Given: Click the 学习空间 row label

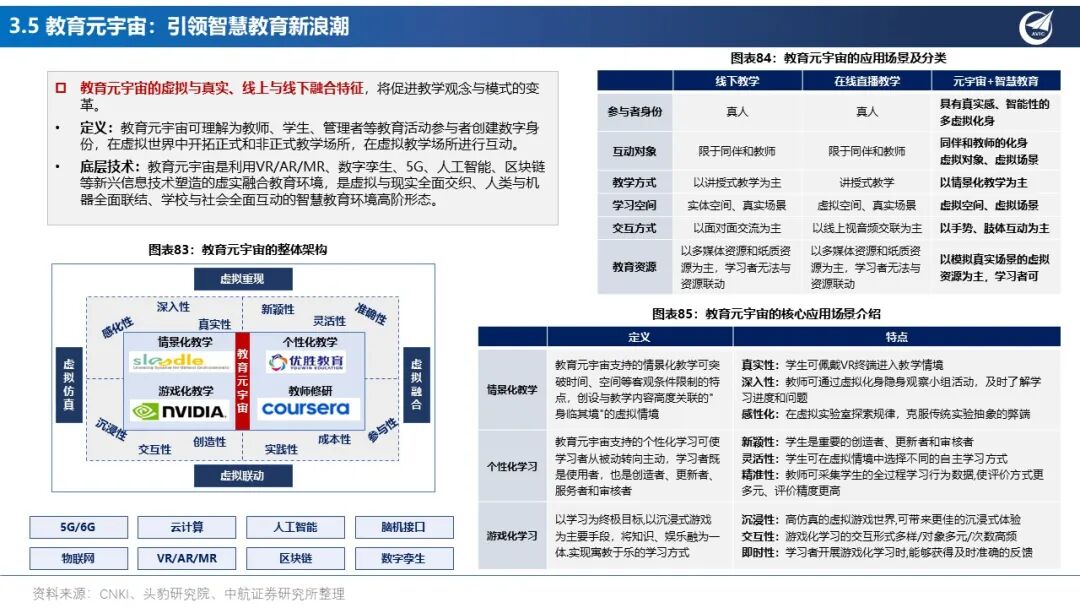Looking at the screenshot, I should 634,205.
